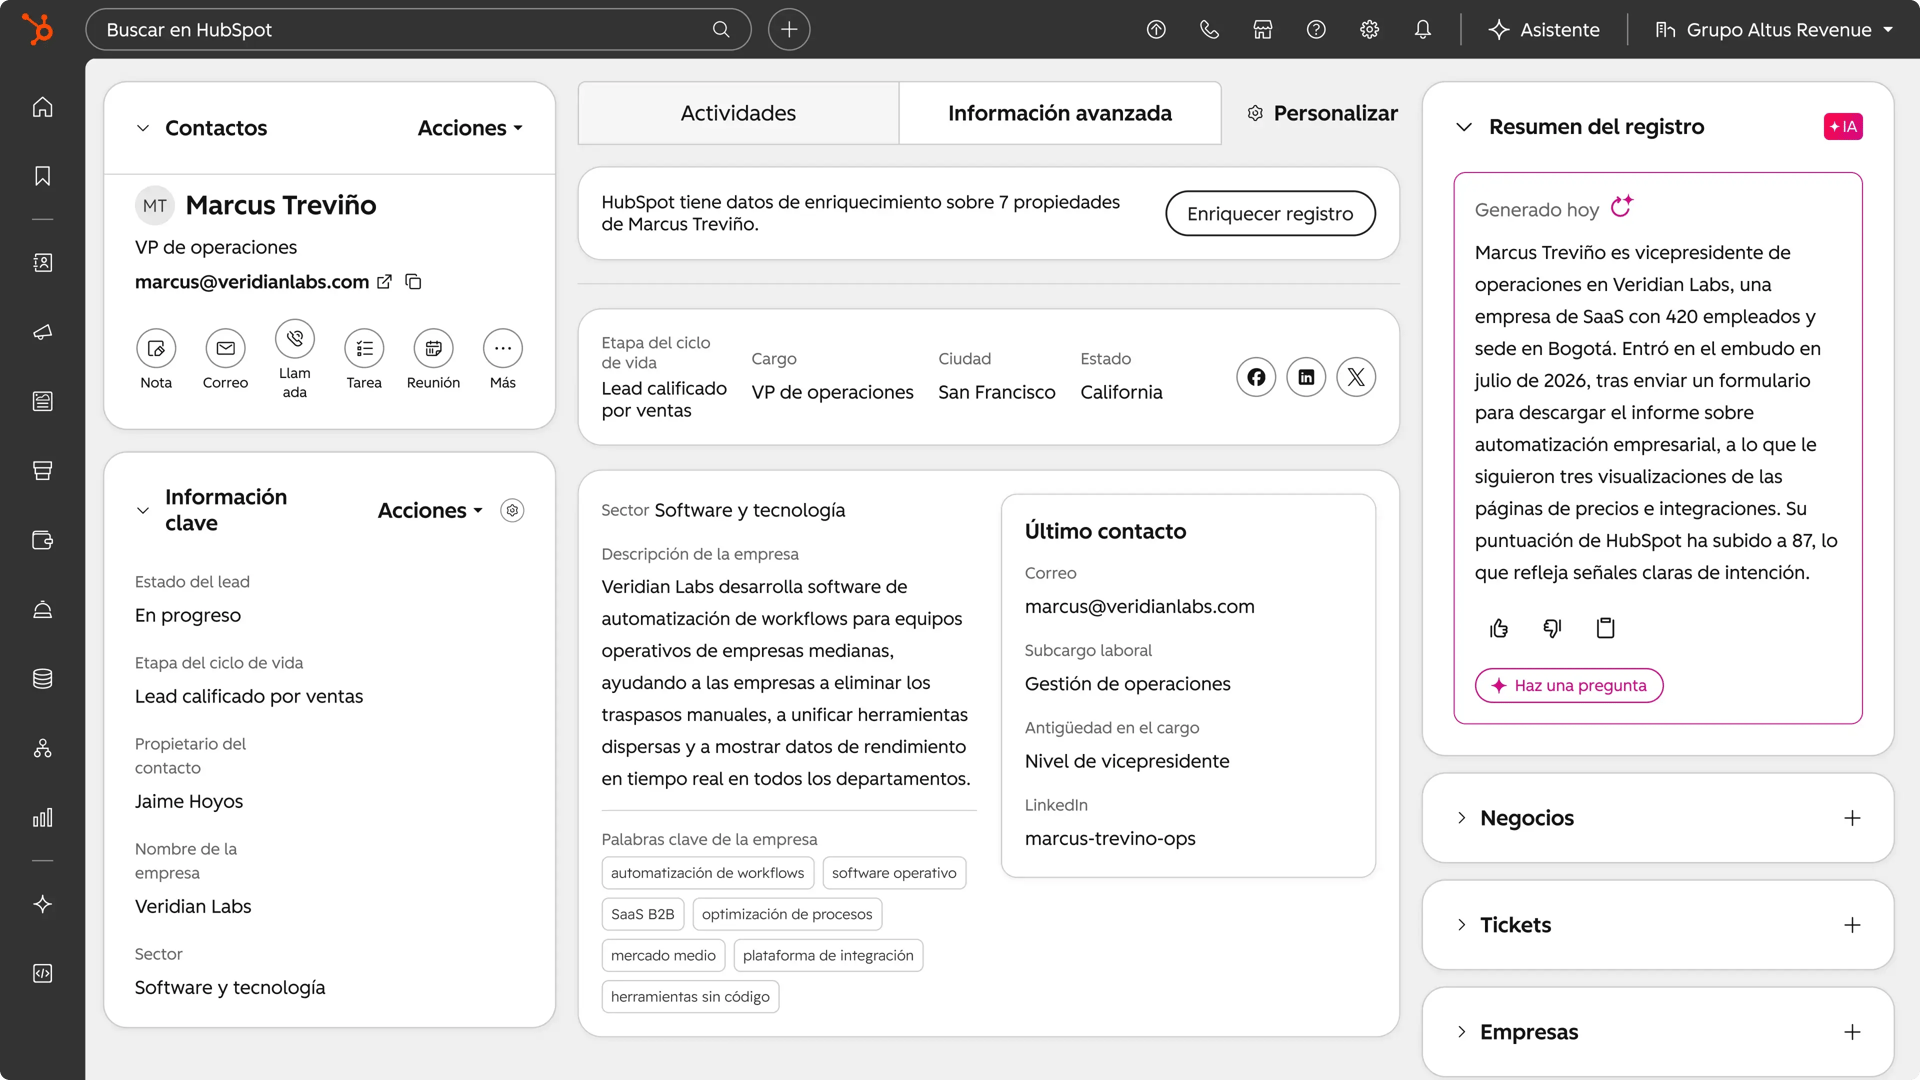Collapse Resumen del registro panel
This screenshot has width=1920, height=1080.
click(x=1464, y=127)
